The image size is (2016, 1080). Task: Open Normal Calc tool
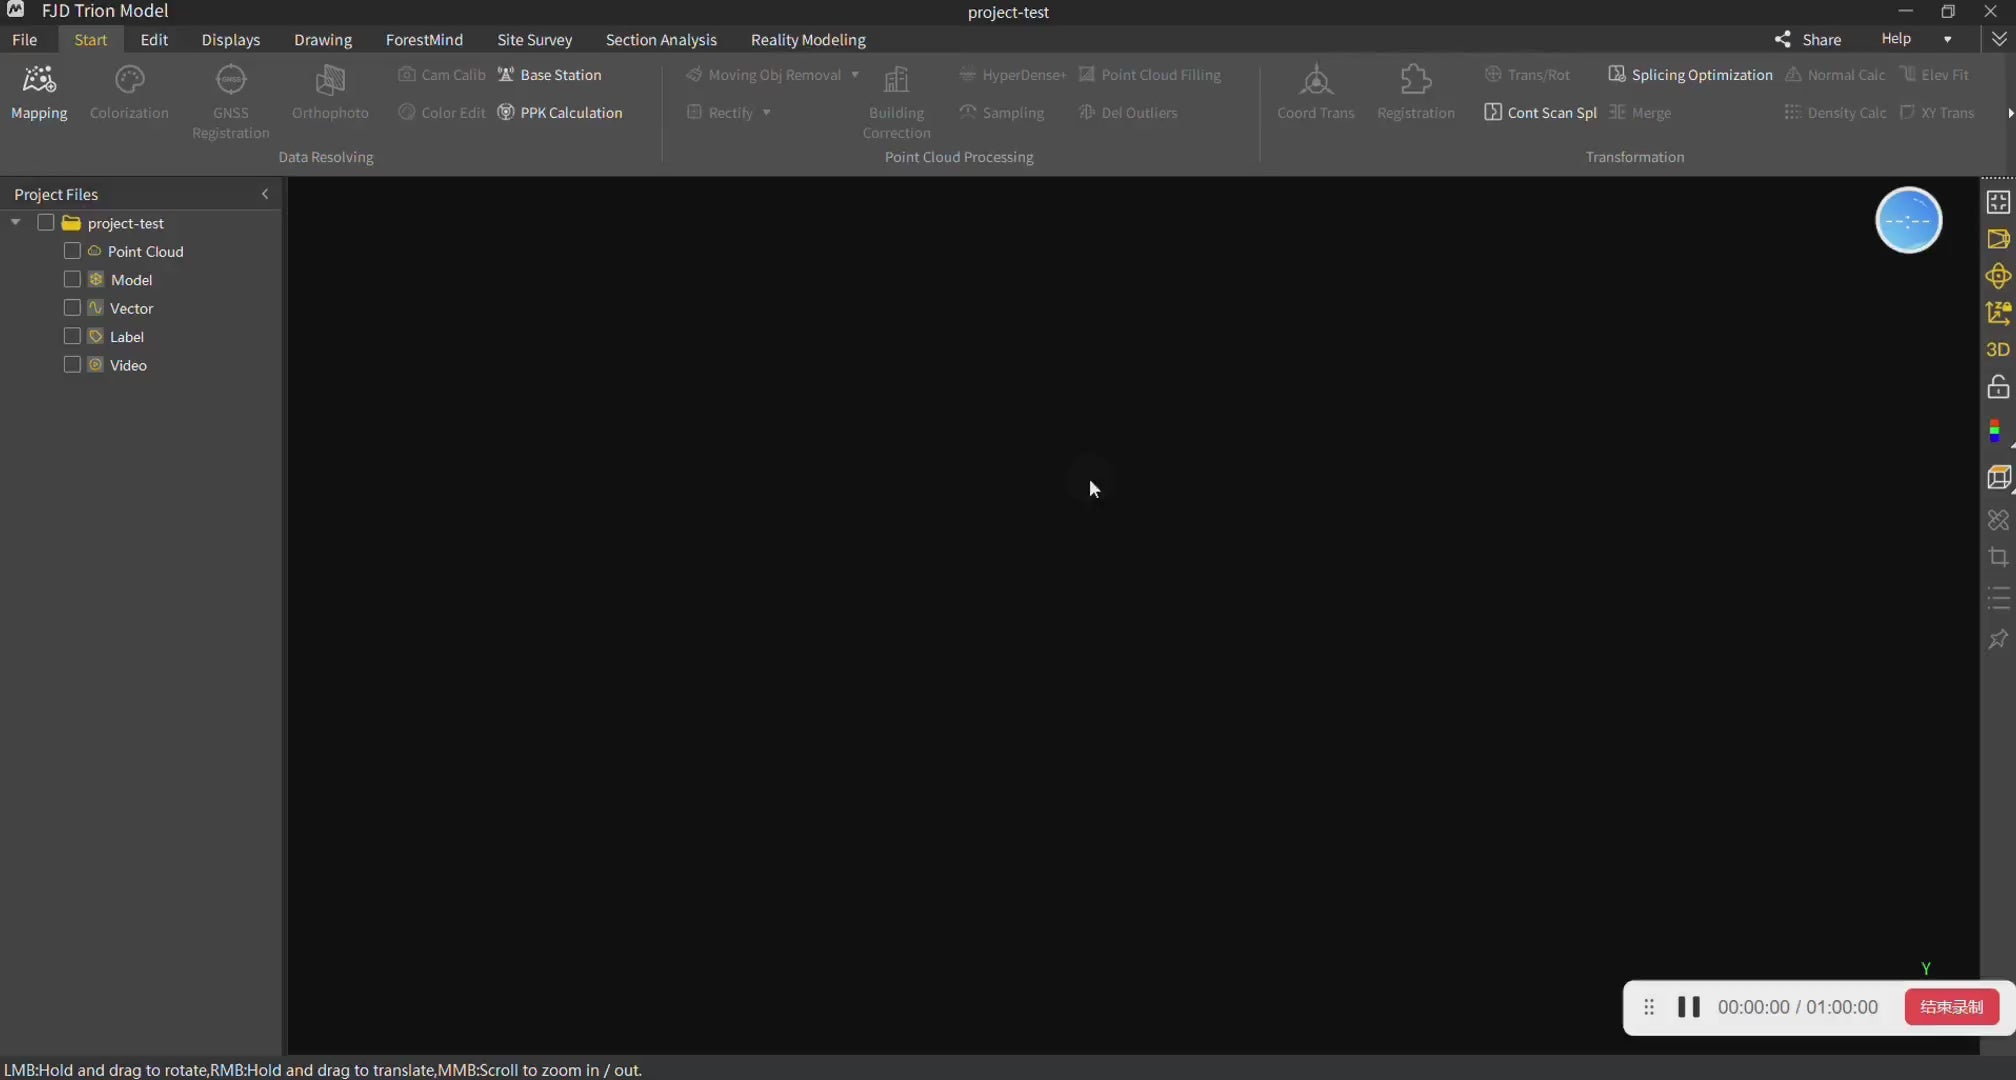click(1835, 75)
